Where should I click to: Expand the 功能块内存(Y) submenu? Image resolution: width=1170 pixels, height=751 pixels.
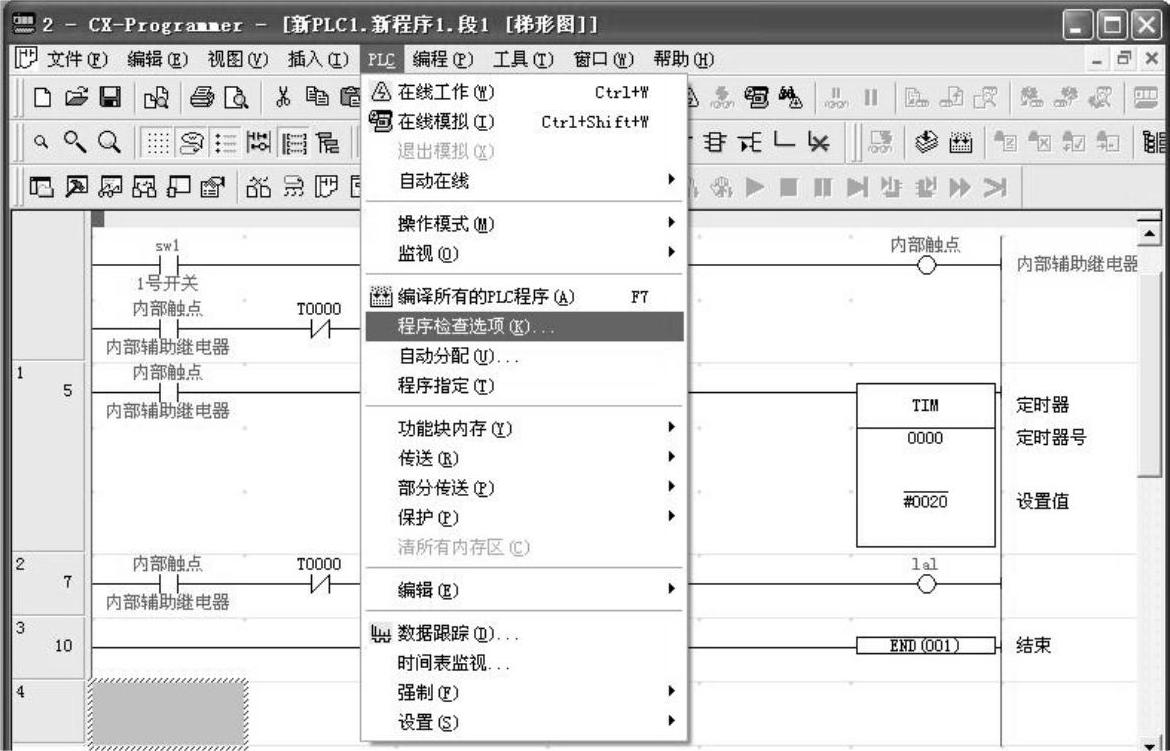point(525,429)
